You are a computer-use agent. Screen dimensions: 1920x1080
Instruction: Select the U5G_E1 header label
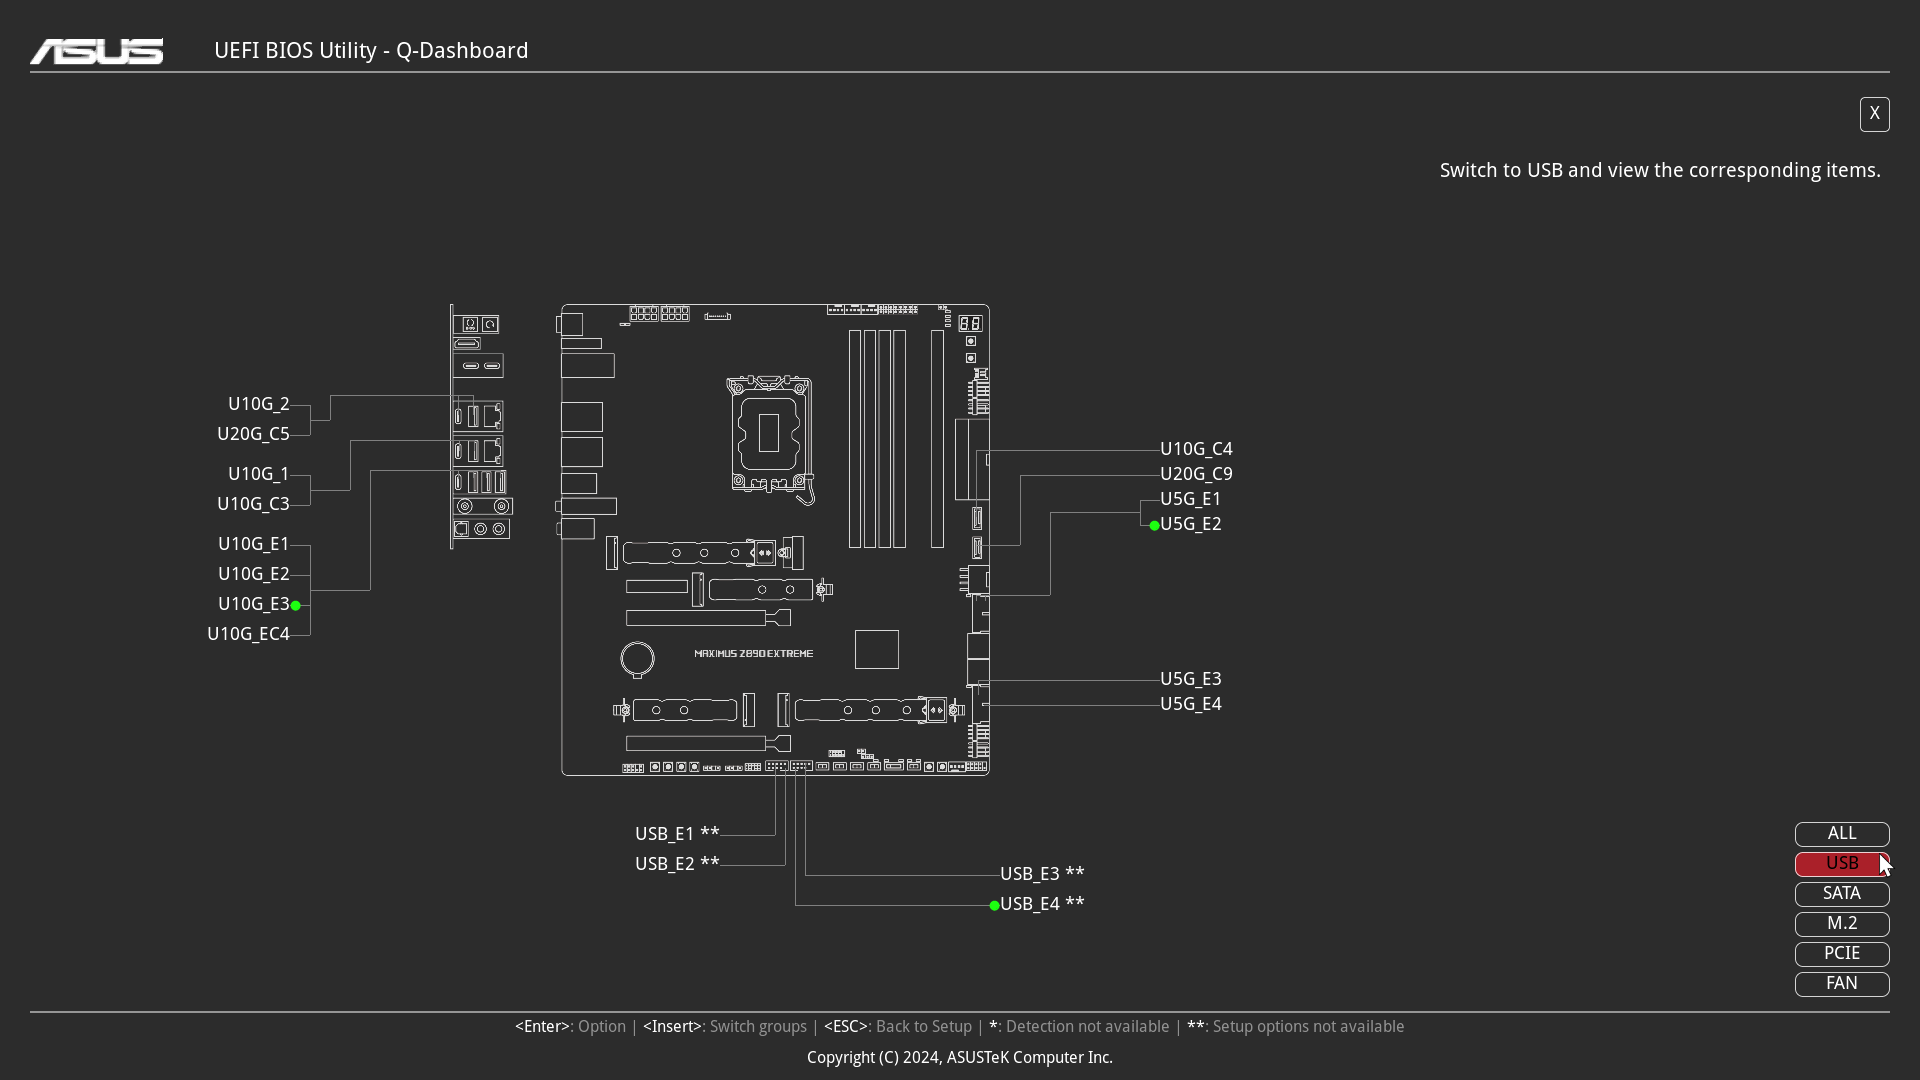[x=1191, y=499]
